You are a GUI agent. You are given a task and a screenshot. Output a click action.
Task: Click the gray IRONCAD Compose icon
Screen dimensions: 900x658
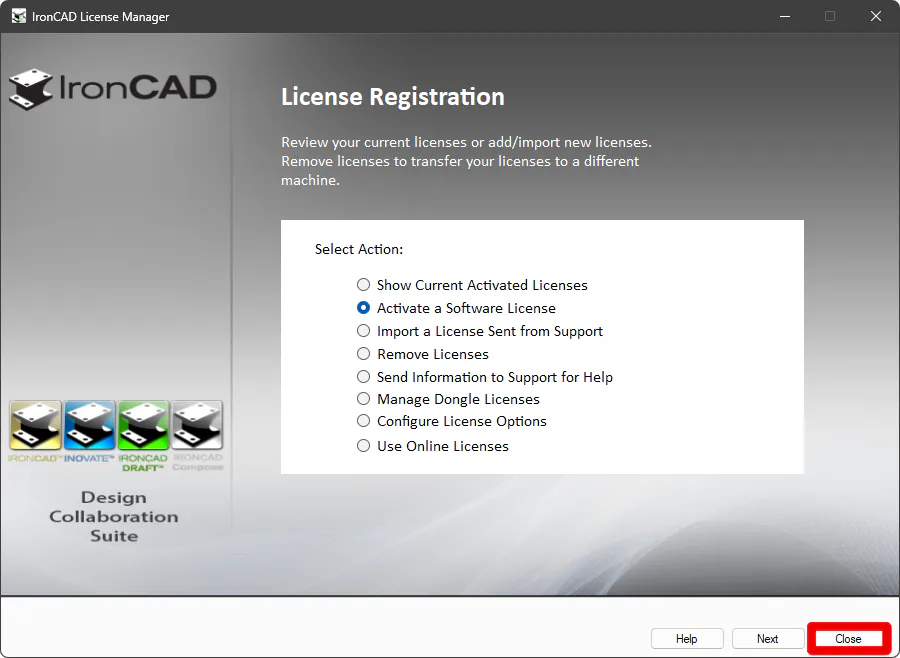197,426
